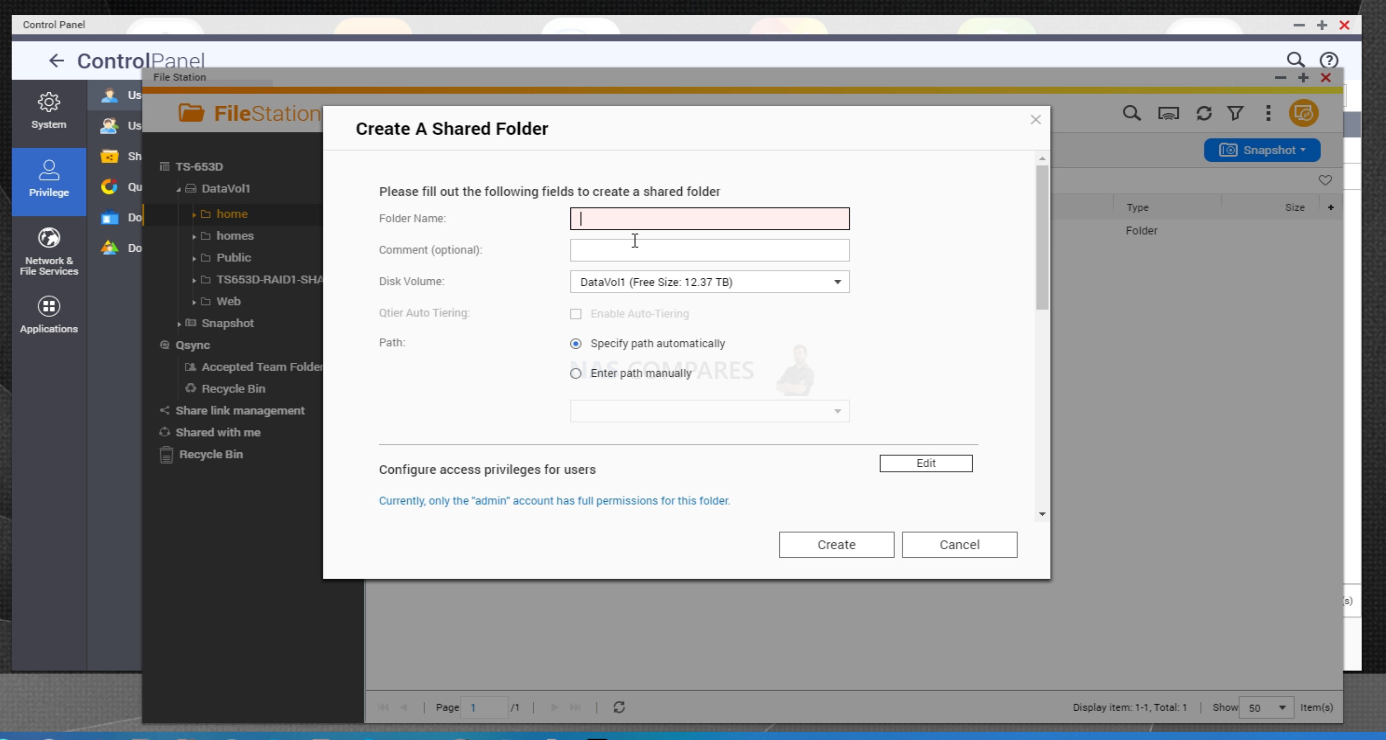Click the Page number field
Viewport: 1386px width, 740px height.
click(x=485, y=707)
